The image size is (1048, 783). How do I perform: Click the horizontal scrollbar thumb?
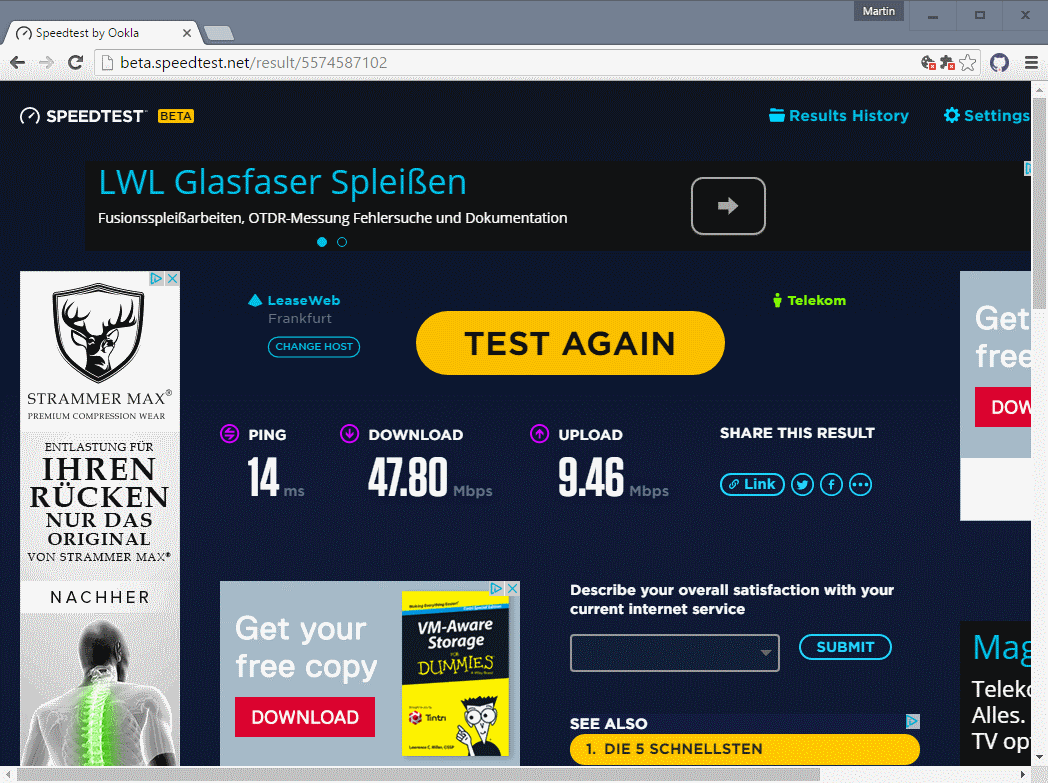tap(417, 775)
